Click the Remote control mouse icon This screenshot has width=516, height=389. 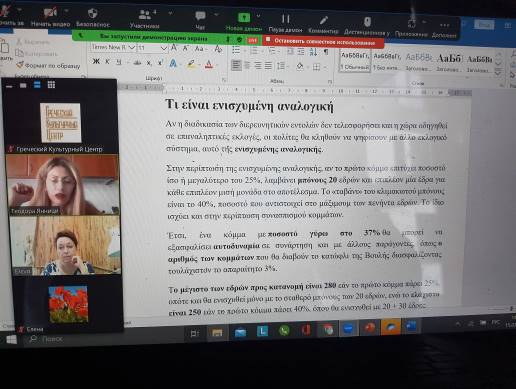367,25
